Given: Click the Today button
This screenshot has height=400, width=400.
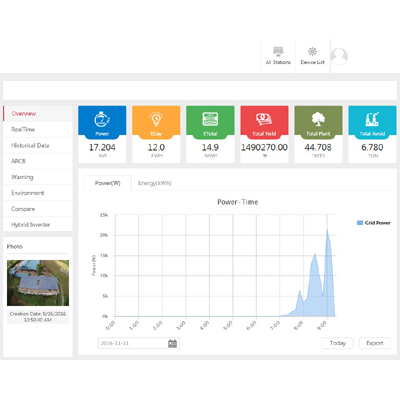Looking at the screenshot, I should [x=337, y=343].
